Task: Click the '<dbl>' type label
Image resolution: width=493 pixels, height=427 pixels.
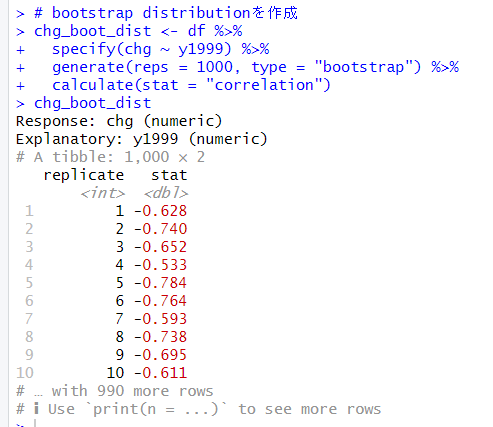Action: coord(166,193)
